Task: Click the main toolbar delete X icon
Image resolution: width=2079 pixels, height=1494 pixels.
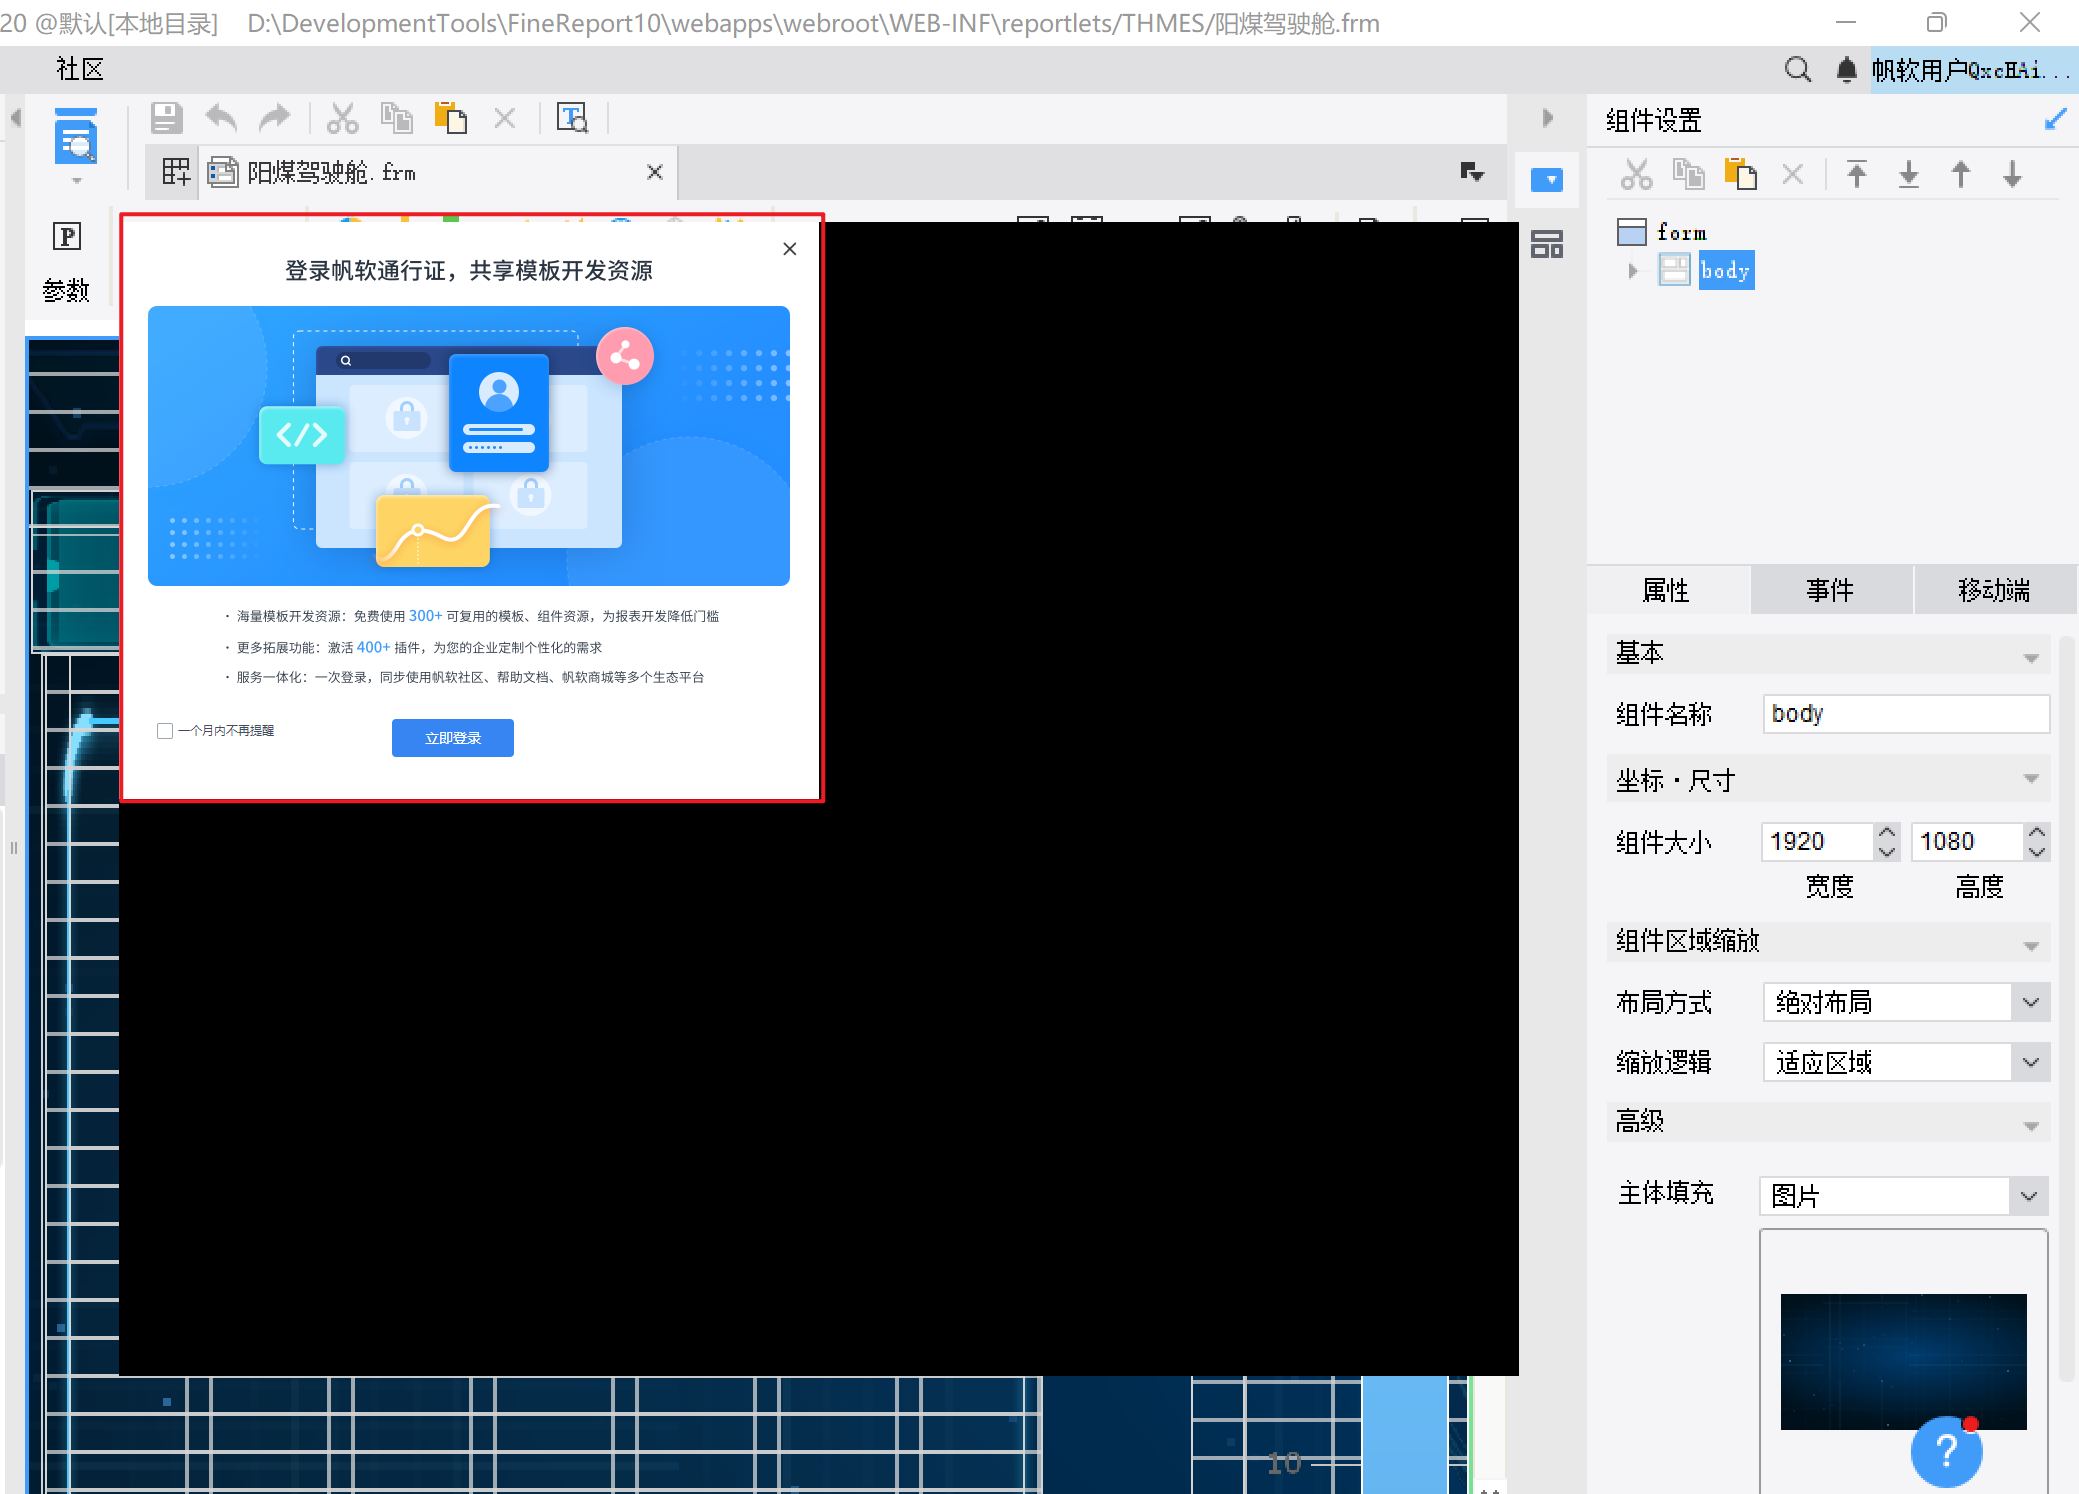Action: [505, 118]
